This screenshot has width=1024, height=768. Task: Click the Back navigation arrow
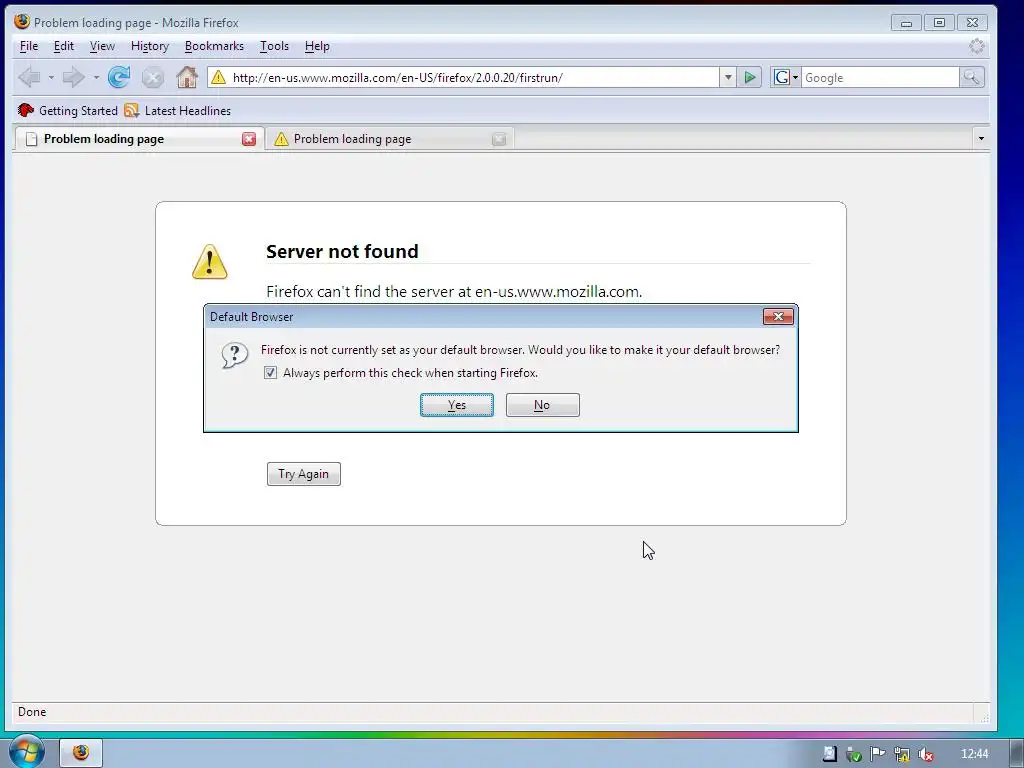[x=29, y=77]
